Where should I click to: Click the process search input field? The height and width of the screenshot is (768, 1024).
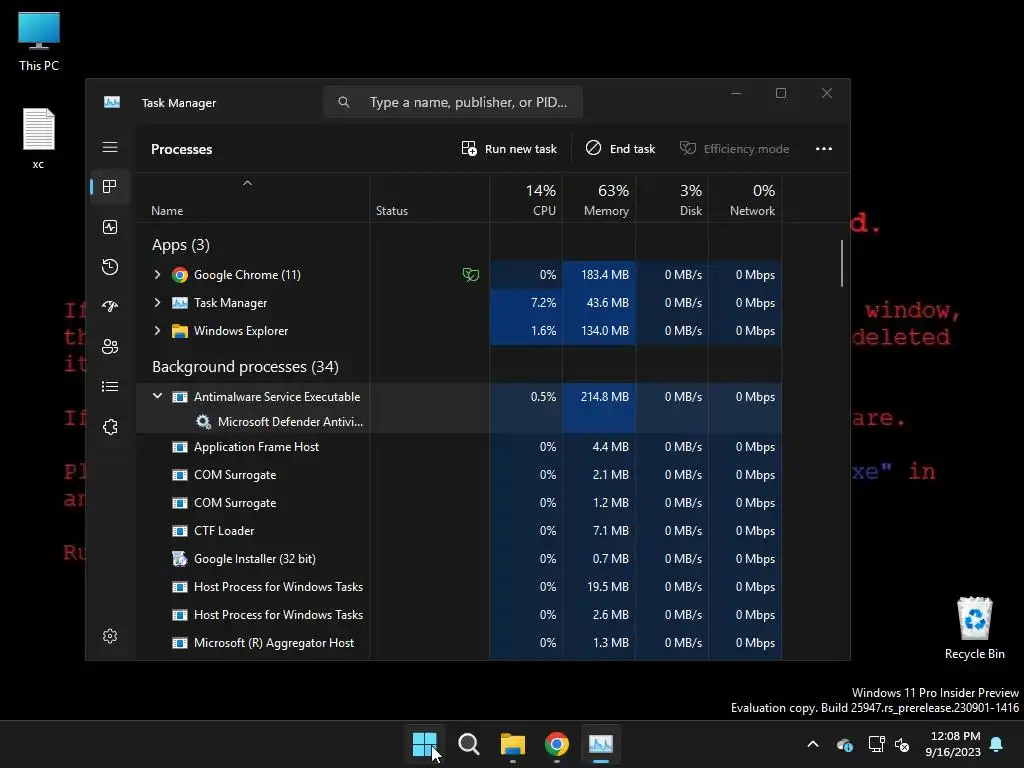coord(453,103)
